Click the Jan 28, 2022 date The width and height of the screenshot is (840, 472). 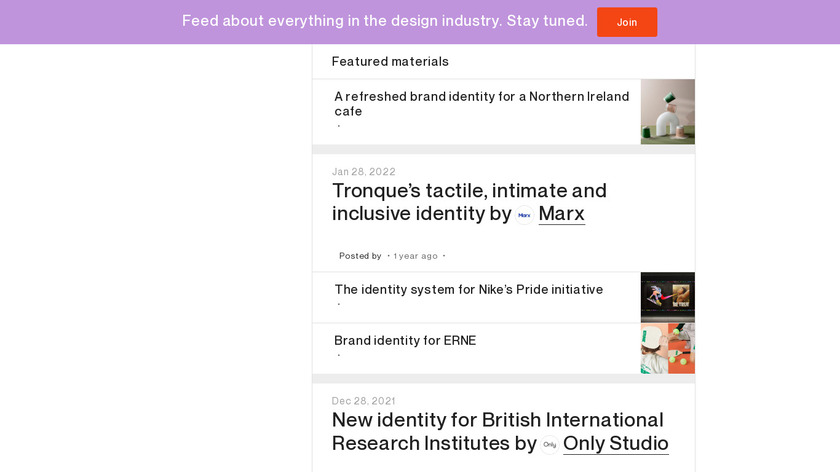(x=364, y=172)
